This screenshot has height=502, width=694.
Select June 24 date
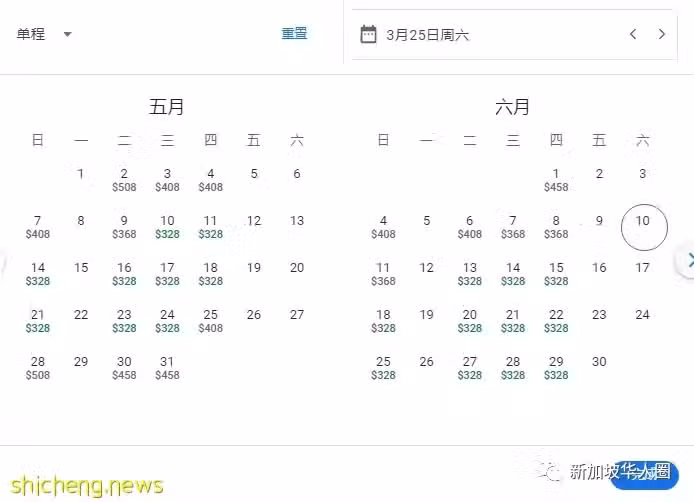(x=643, y=315)
